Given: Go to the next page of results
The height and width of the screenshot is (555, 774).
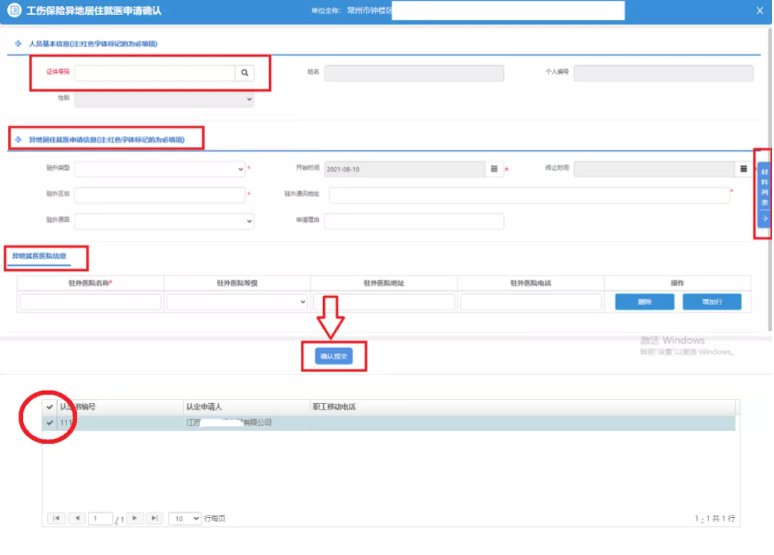Looking at the screenshot, I should 133,518.
